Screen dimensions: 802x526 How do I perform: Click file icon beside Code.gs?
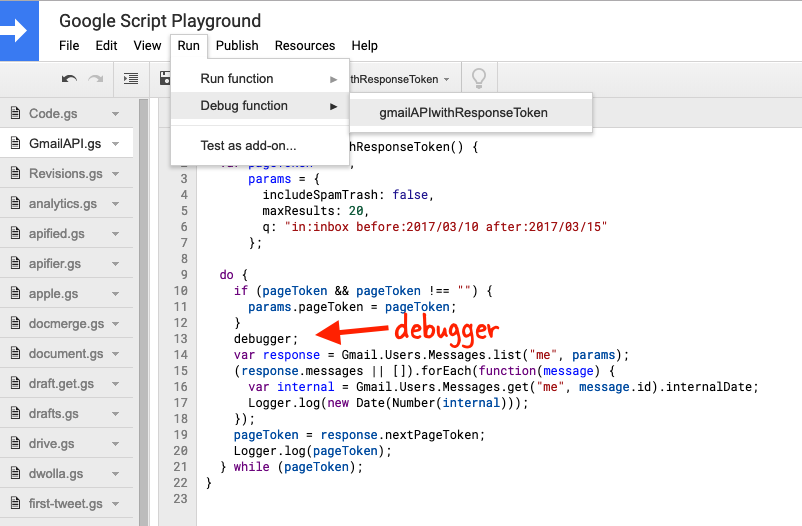[15, 114]
